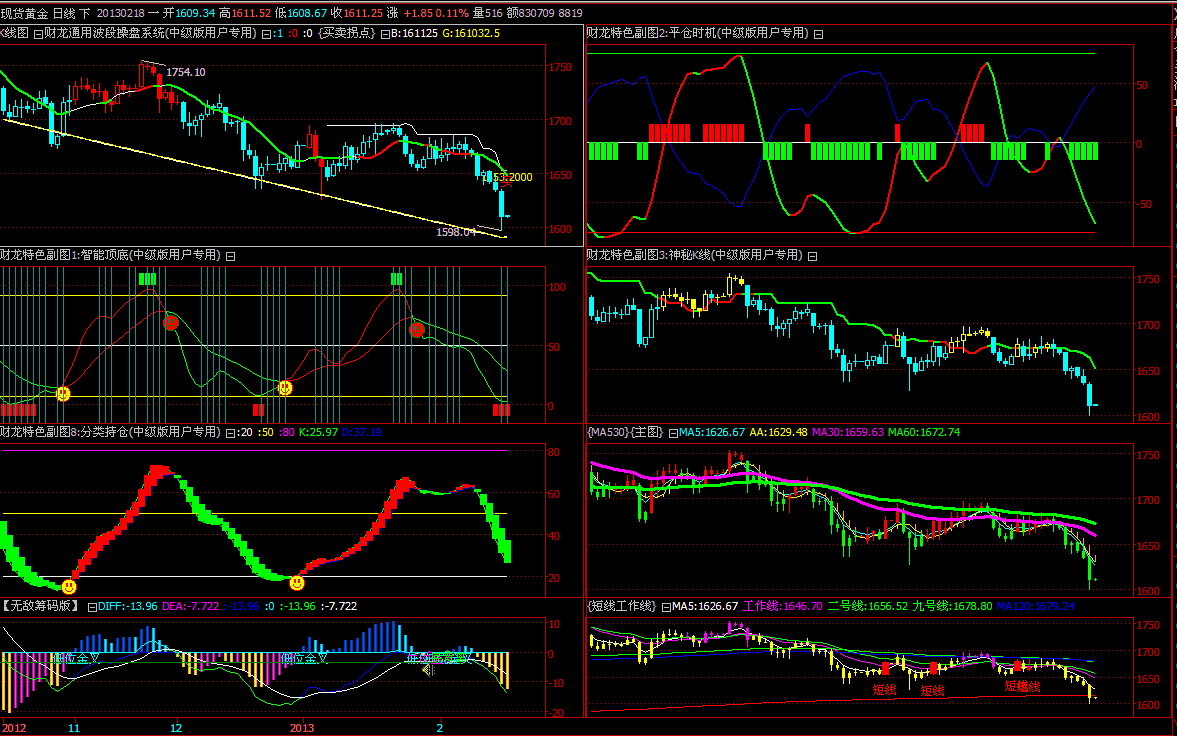The height and width of the screenshot is (736, 1177).
Task: Click first smiley marker in 分类持仓 panel
Action: (69, 586)
